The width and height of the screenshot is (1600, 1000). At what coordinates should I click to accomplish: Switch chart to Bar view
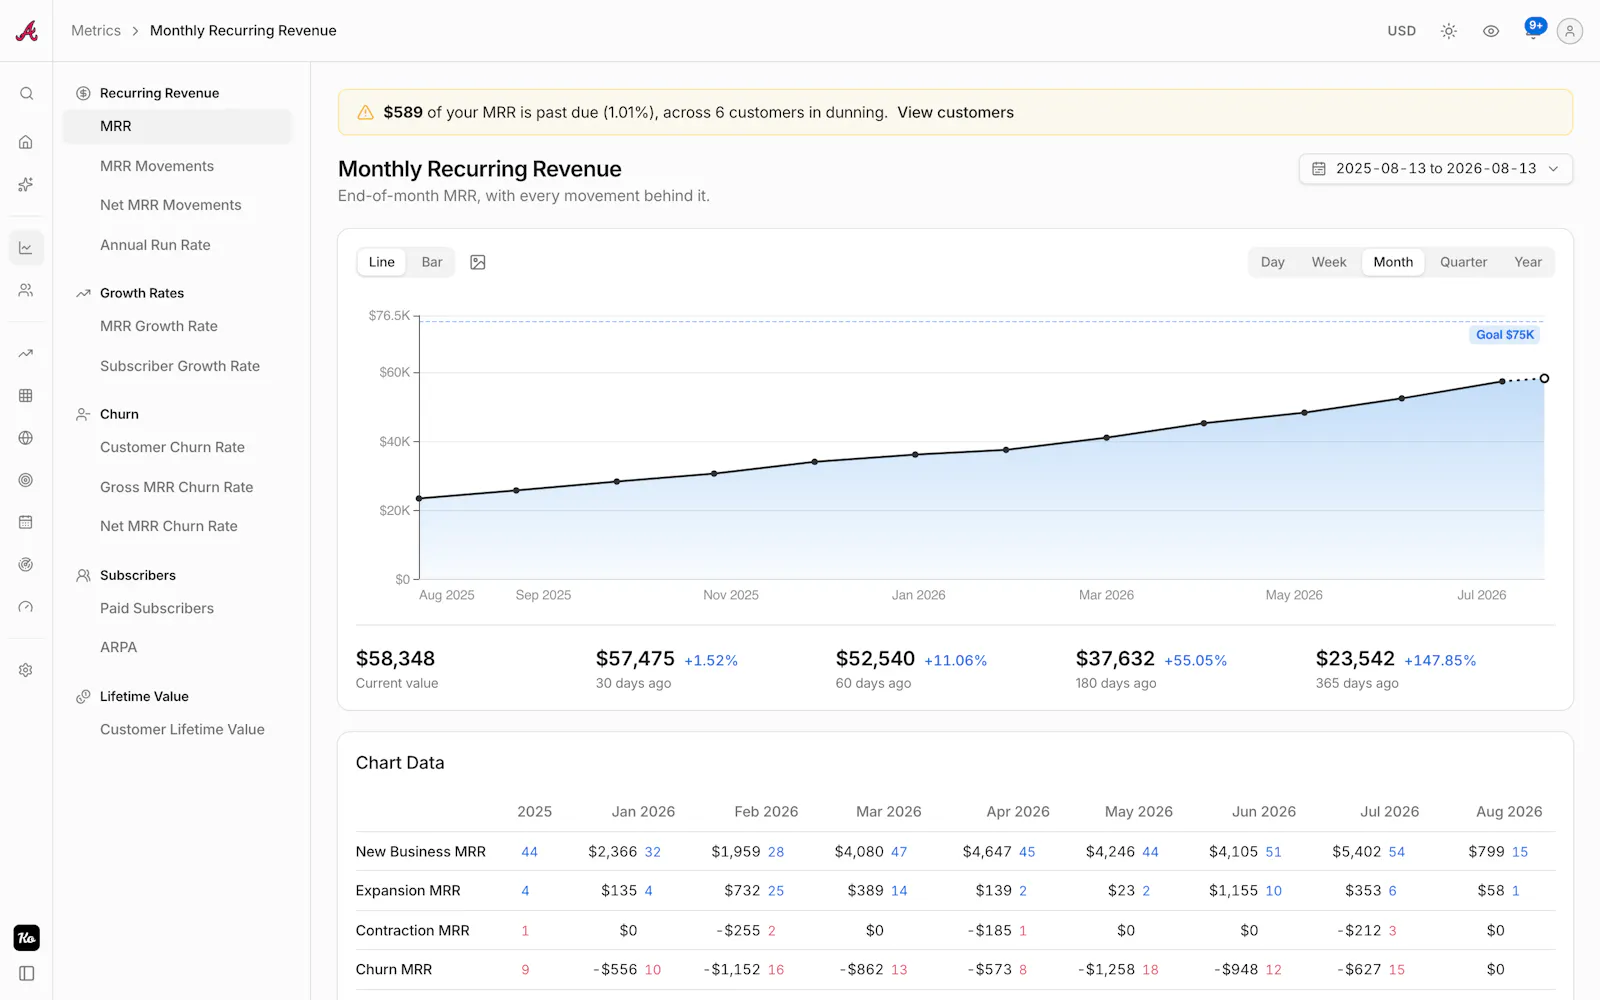click(x=432, y=262)
